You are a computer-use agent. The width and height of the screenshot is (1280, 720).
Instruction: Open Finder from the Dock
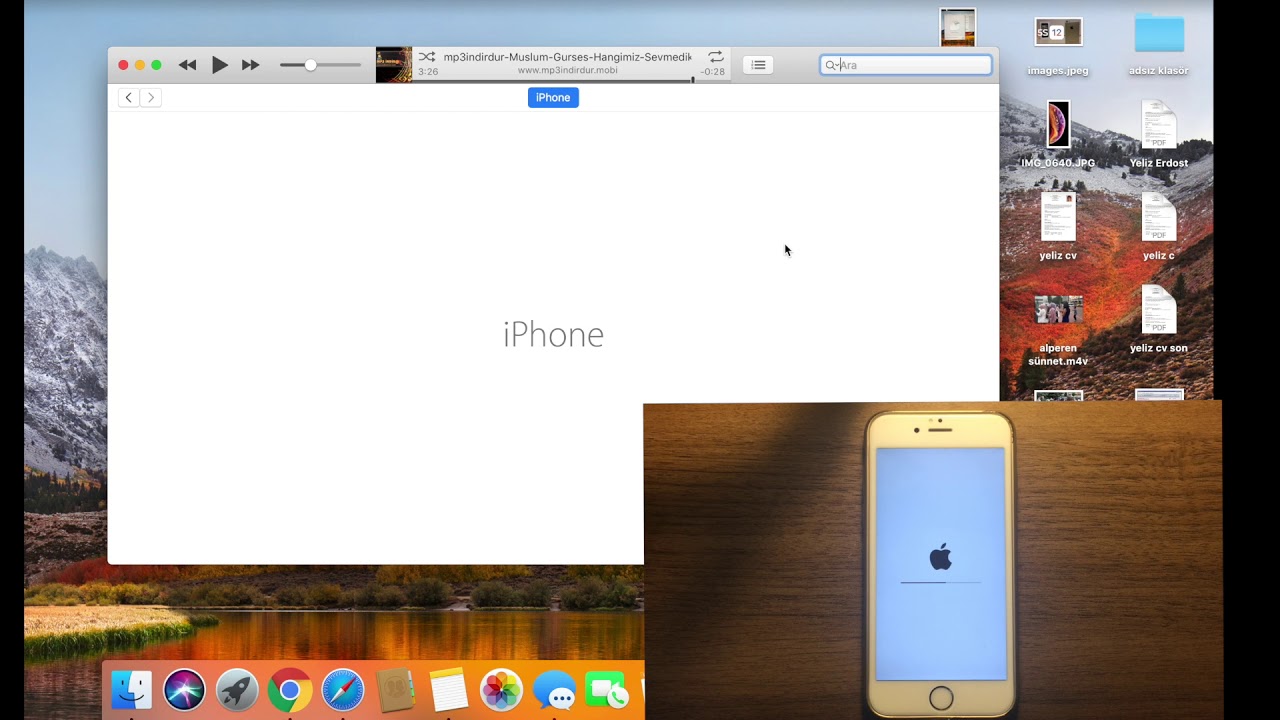coord(132,690)
